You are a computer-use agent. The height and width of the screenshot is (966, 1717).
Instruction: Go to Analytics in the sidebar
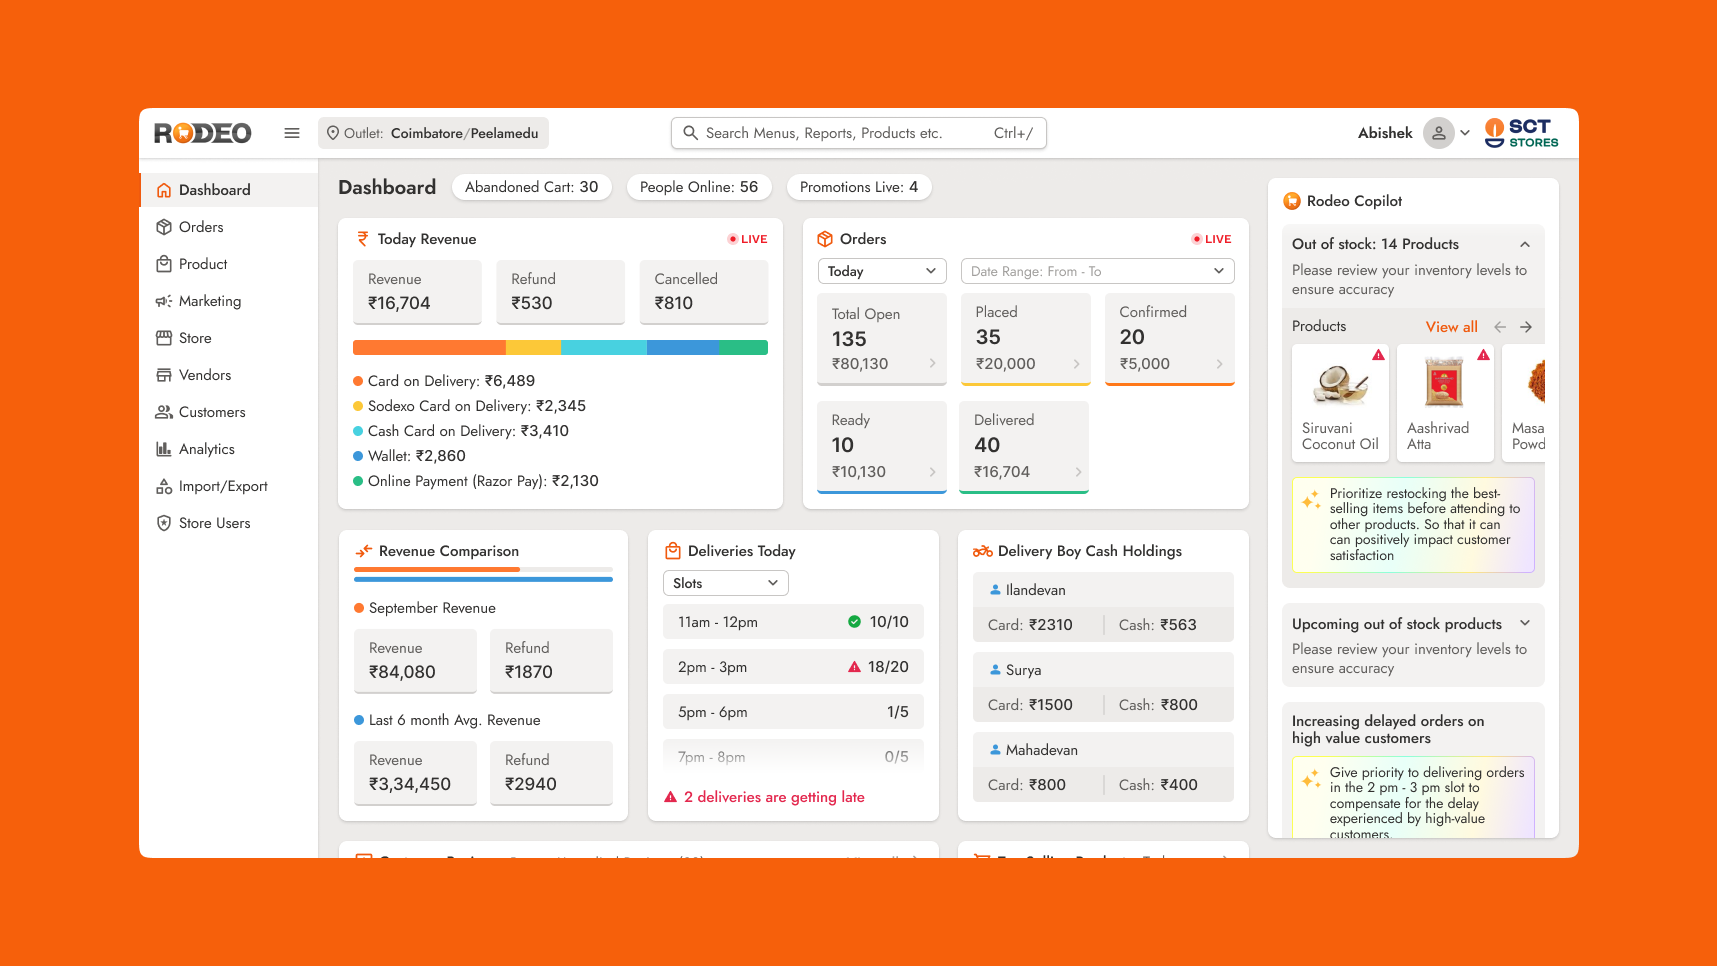tap(206, 449)
